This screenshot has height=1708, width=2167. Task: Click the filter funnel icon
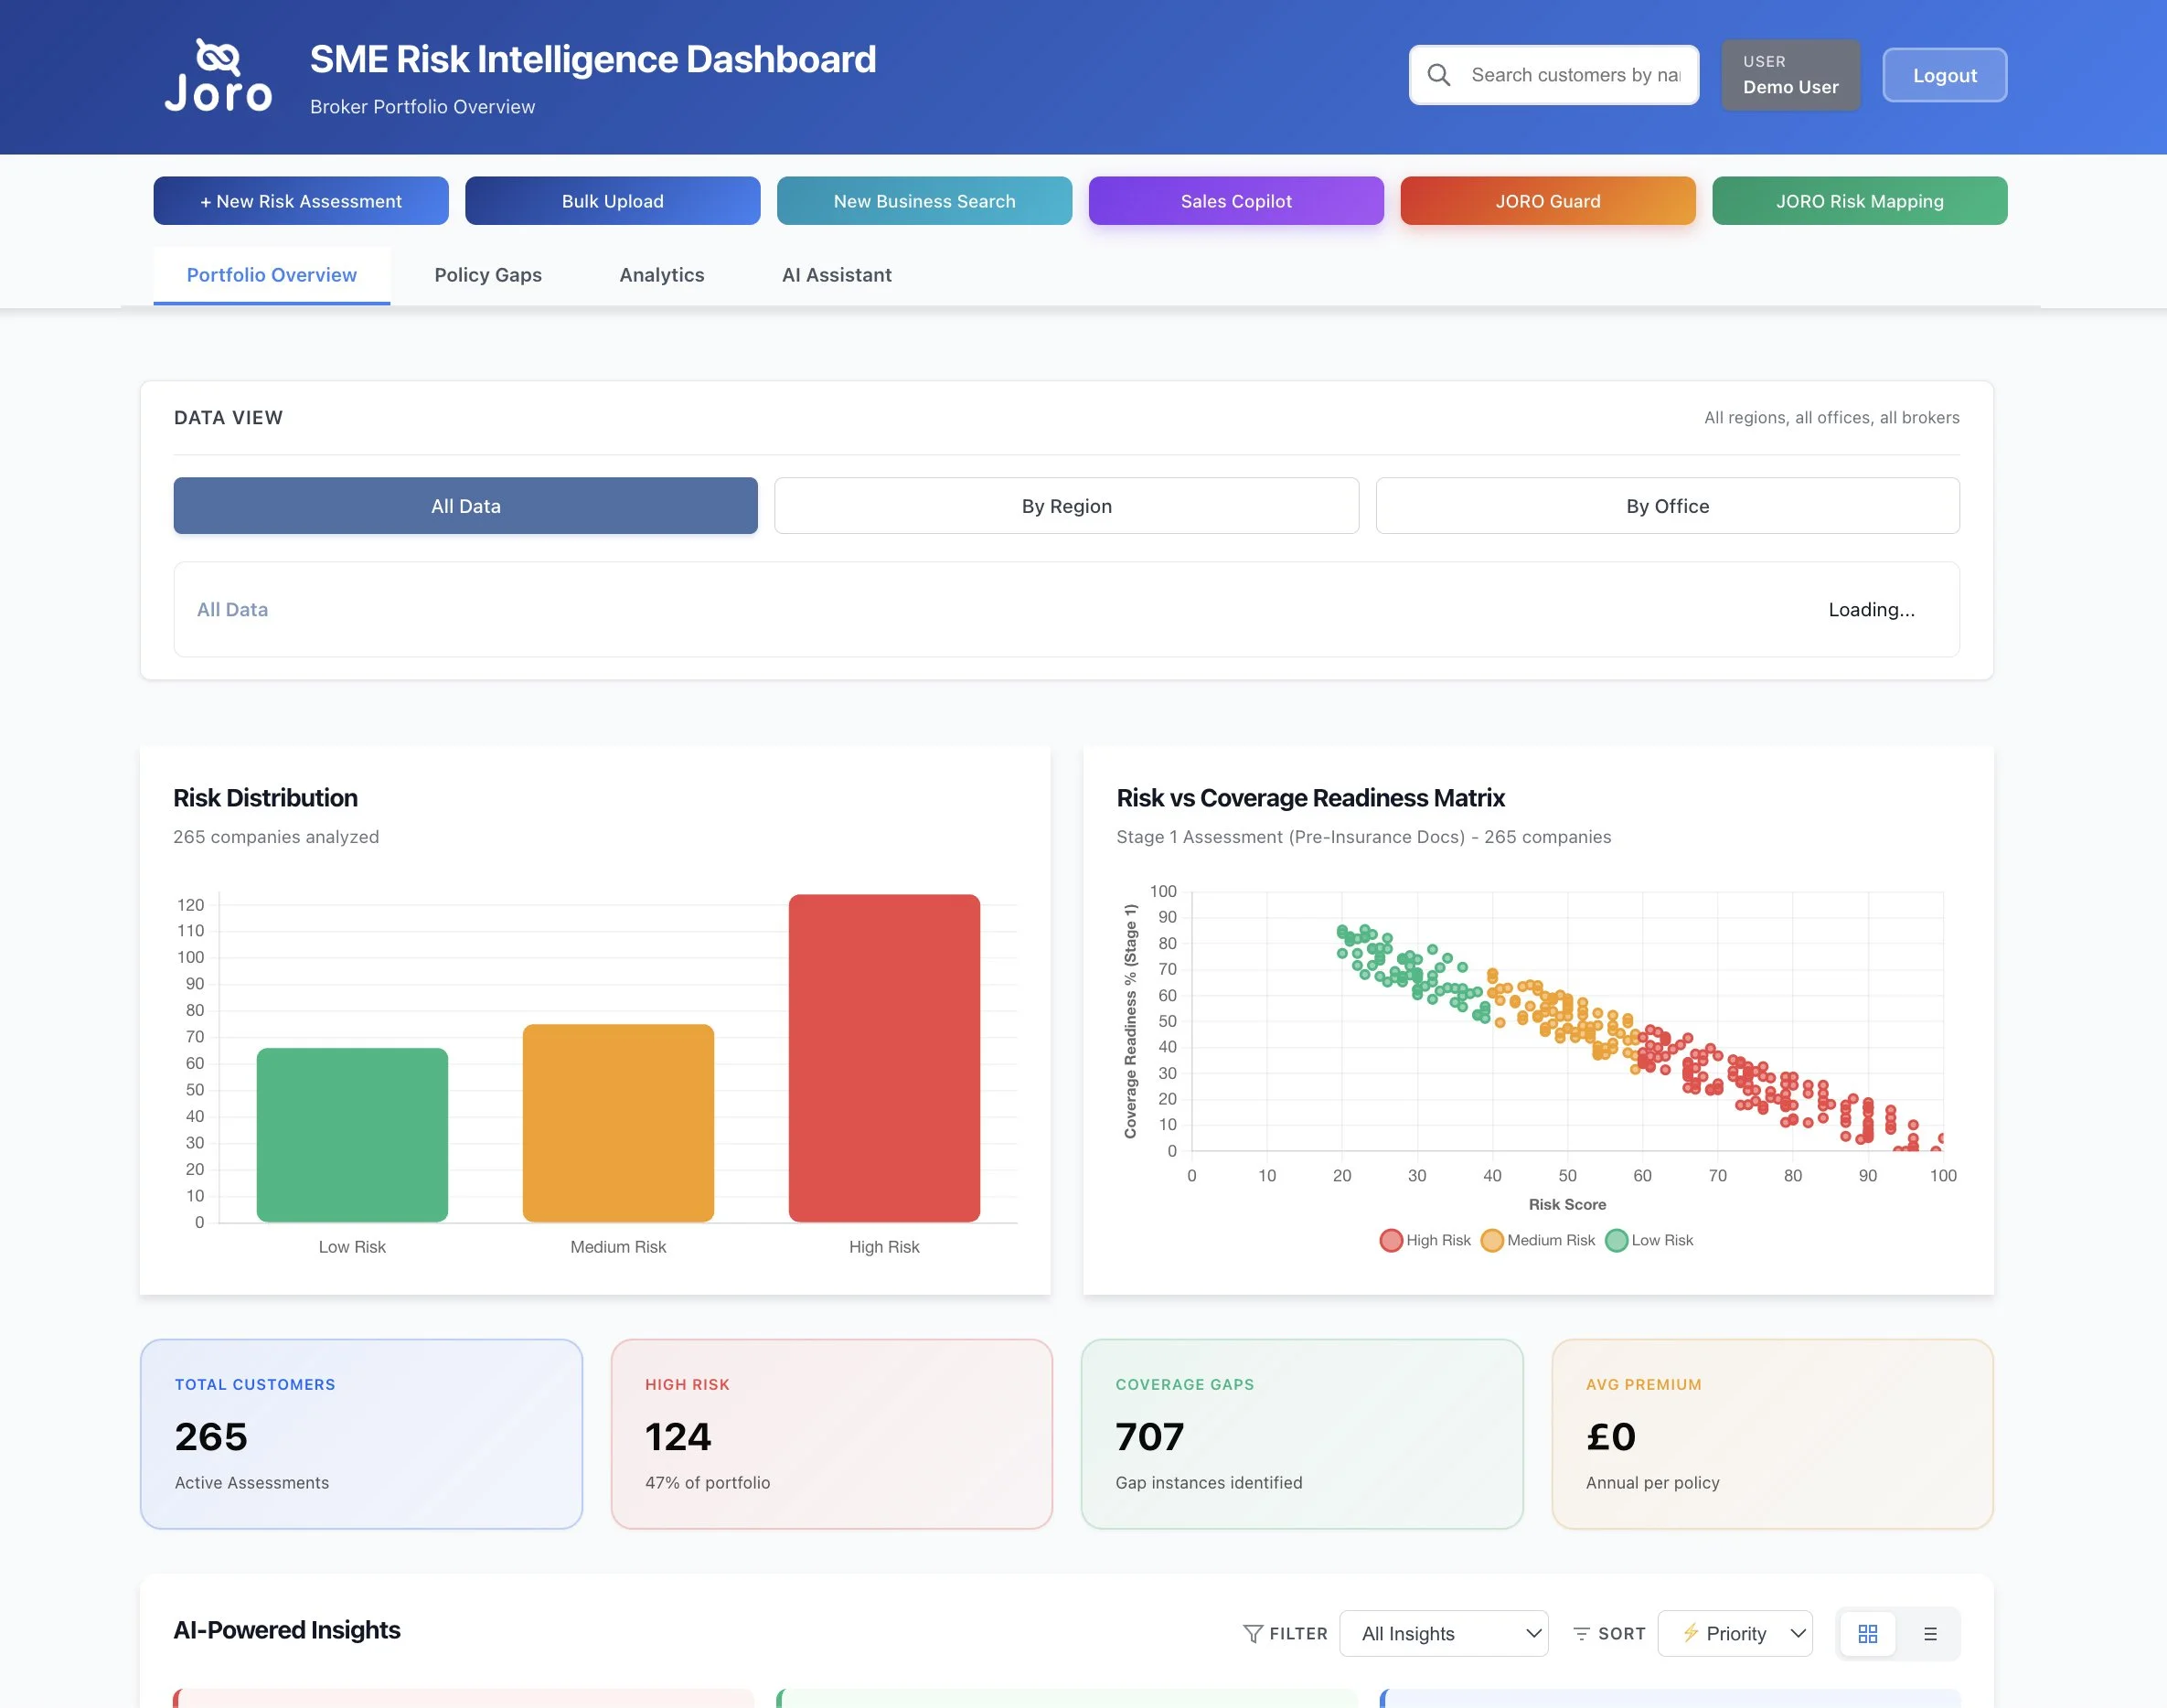pos(1252,1633)
